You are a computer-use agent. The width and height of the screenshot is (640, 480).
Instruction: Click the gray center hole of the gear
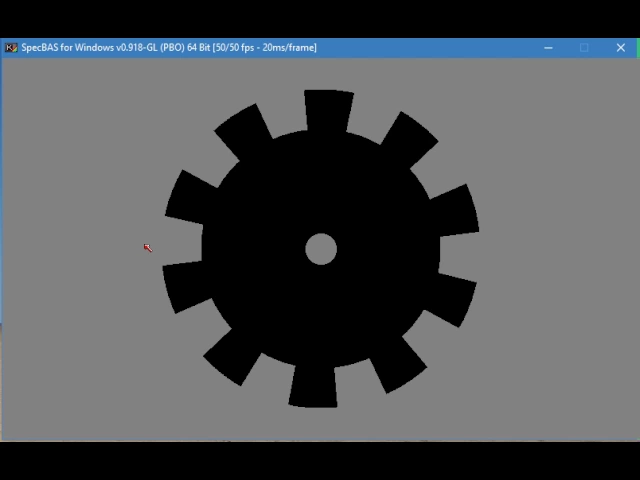(321, 249)
